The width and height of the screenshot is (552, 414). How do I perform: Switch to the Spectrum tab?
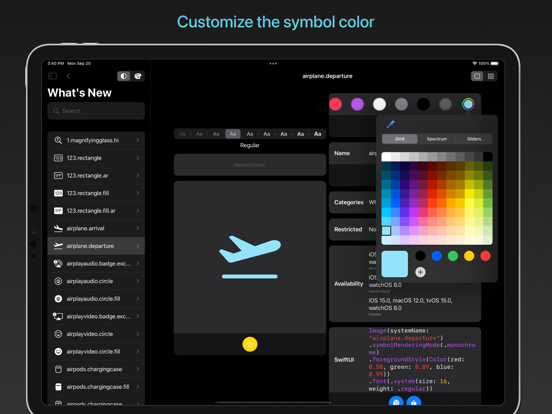pos(437,139)
